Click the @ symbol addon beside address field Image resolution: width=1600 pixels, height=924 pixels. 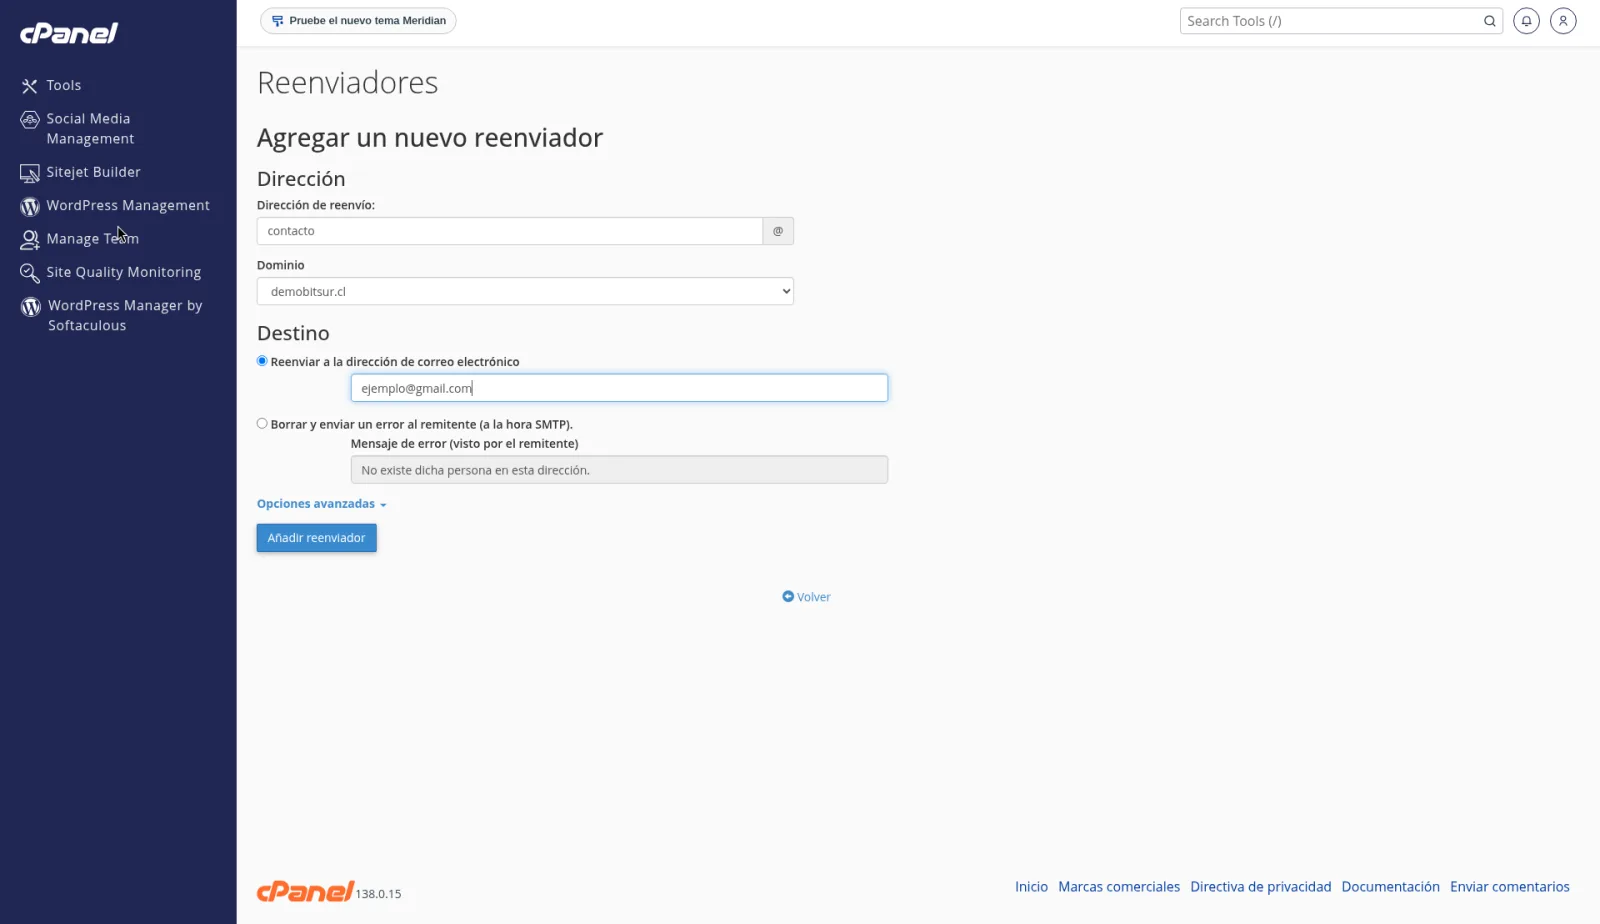coord(778,231)
